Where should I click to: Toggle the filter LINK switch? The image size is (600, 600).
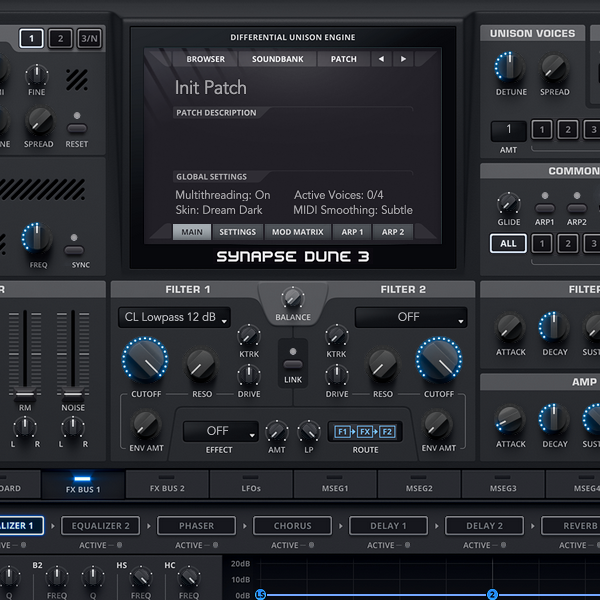tap(293, 364)
